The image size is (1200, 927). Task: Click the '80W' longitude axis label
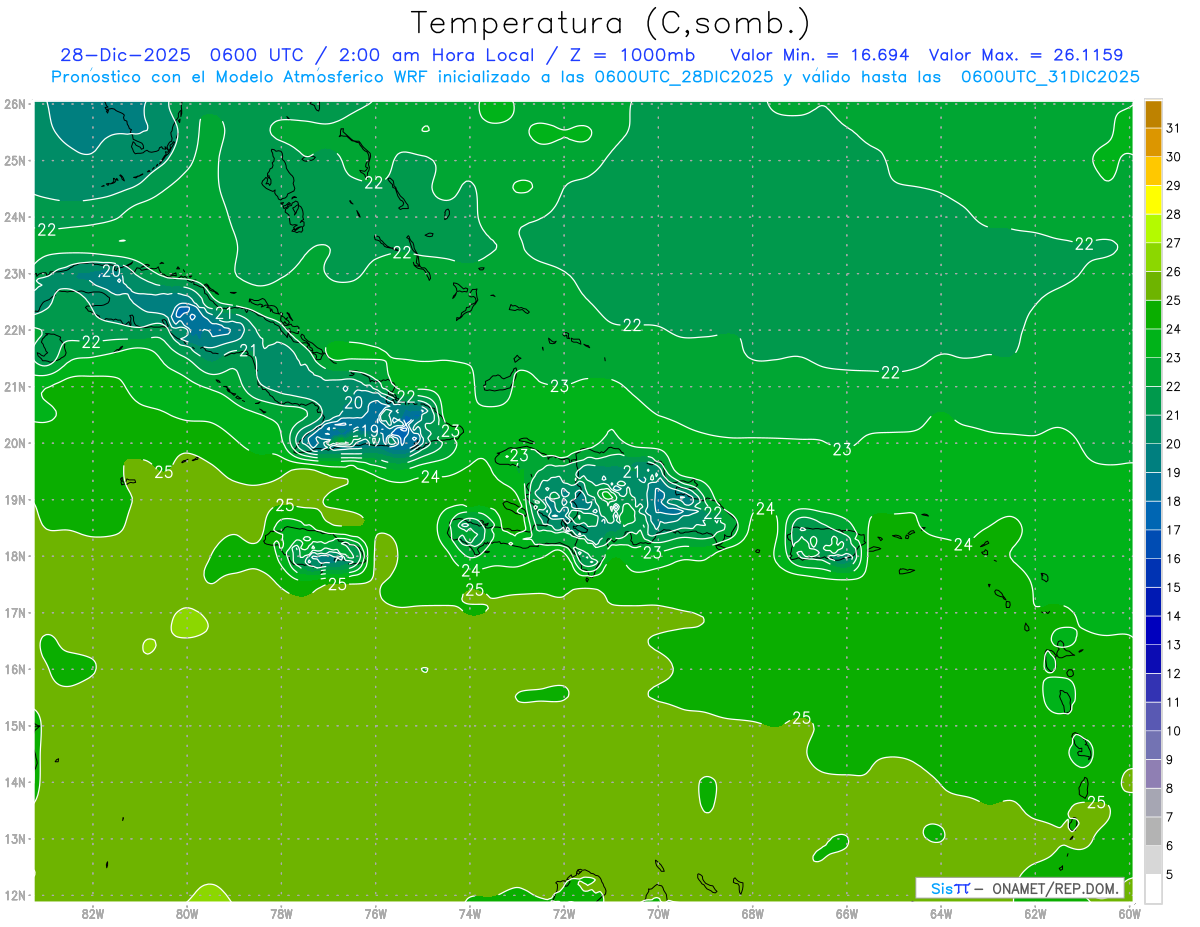pyautogui.click(x=187, y=913)
